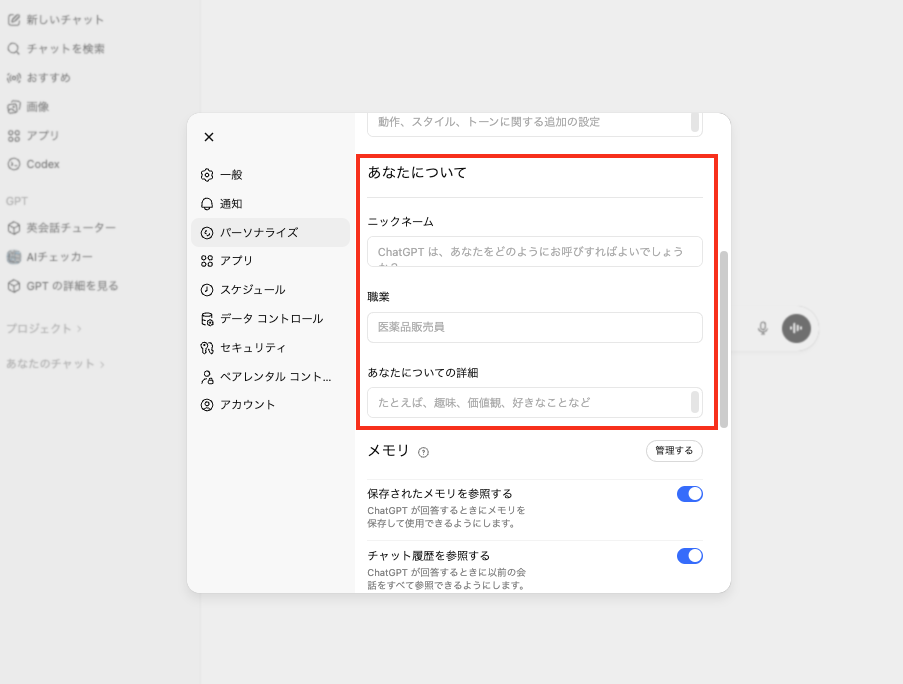
Task: Switch to the データ コントロール tab
Action: coord(270,319)
